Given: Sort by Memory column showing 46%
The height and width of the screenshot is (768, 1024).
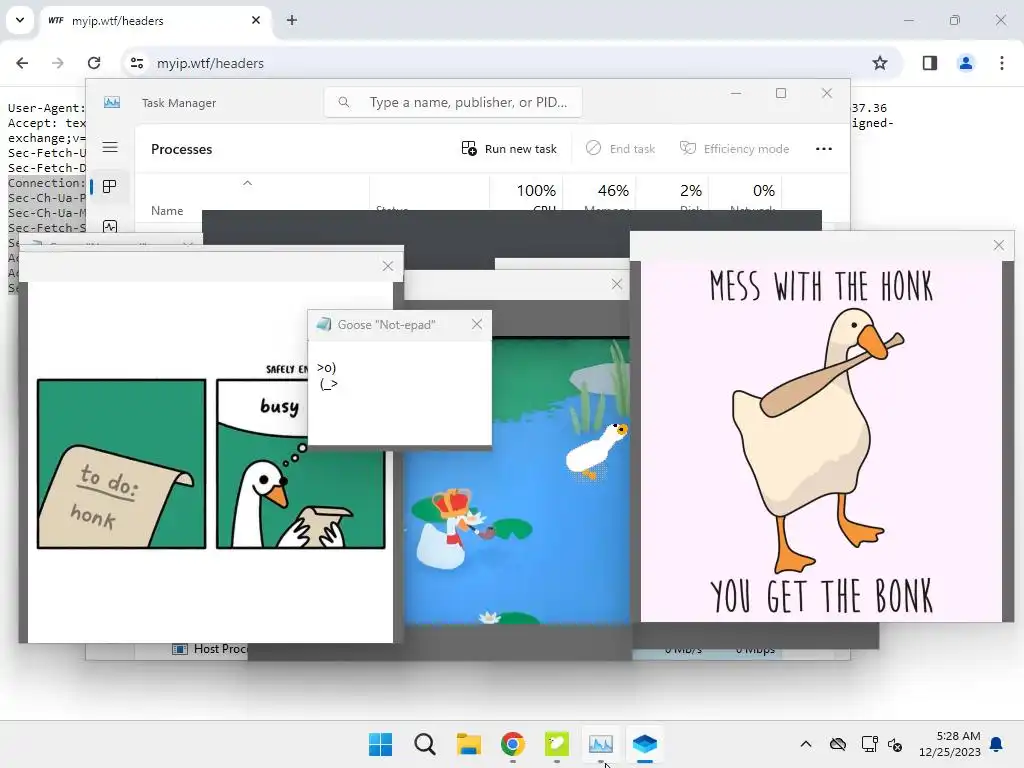Looking at the screenshot, I should click(600, 194).
